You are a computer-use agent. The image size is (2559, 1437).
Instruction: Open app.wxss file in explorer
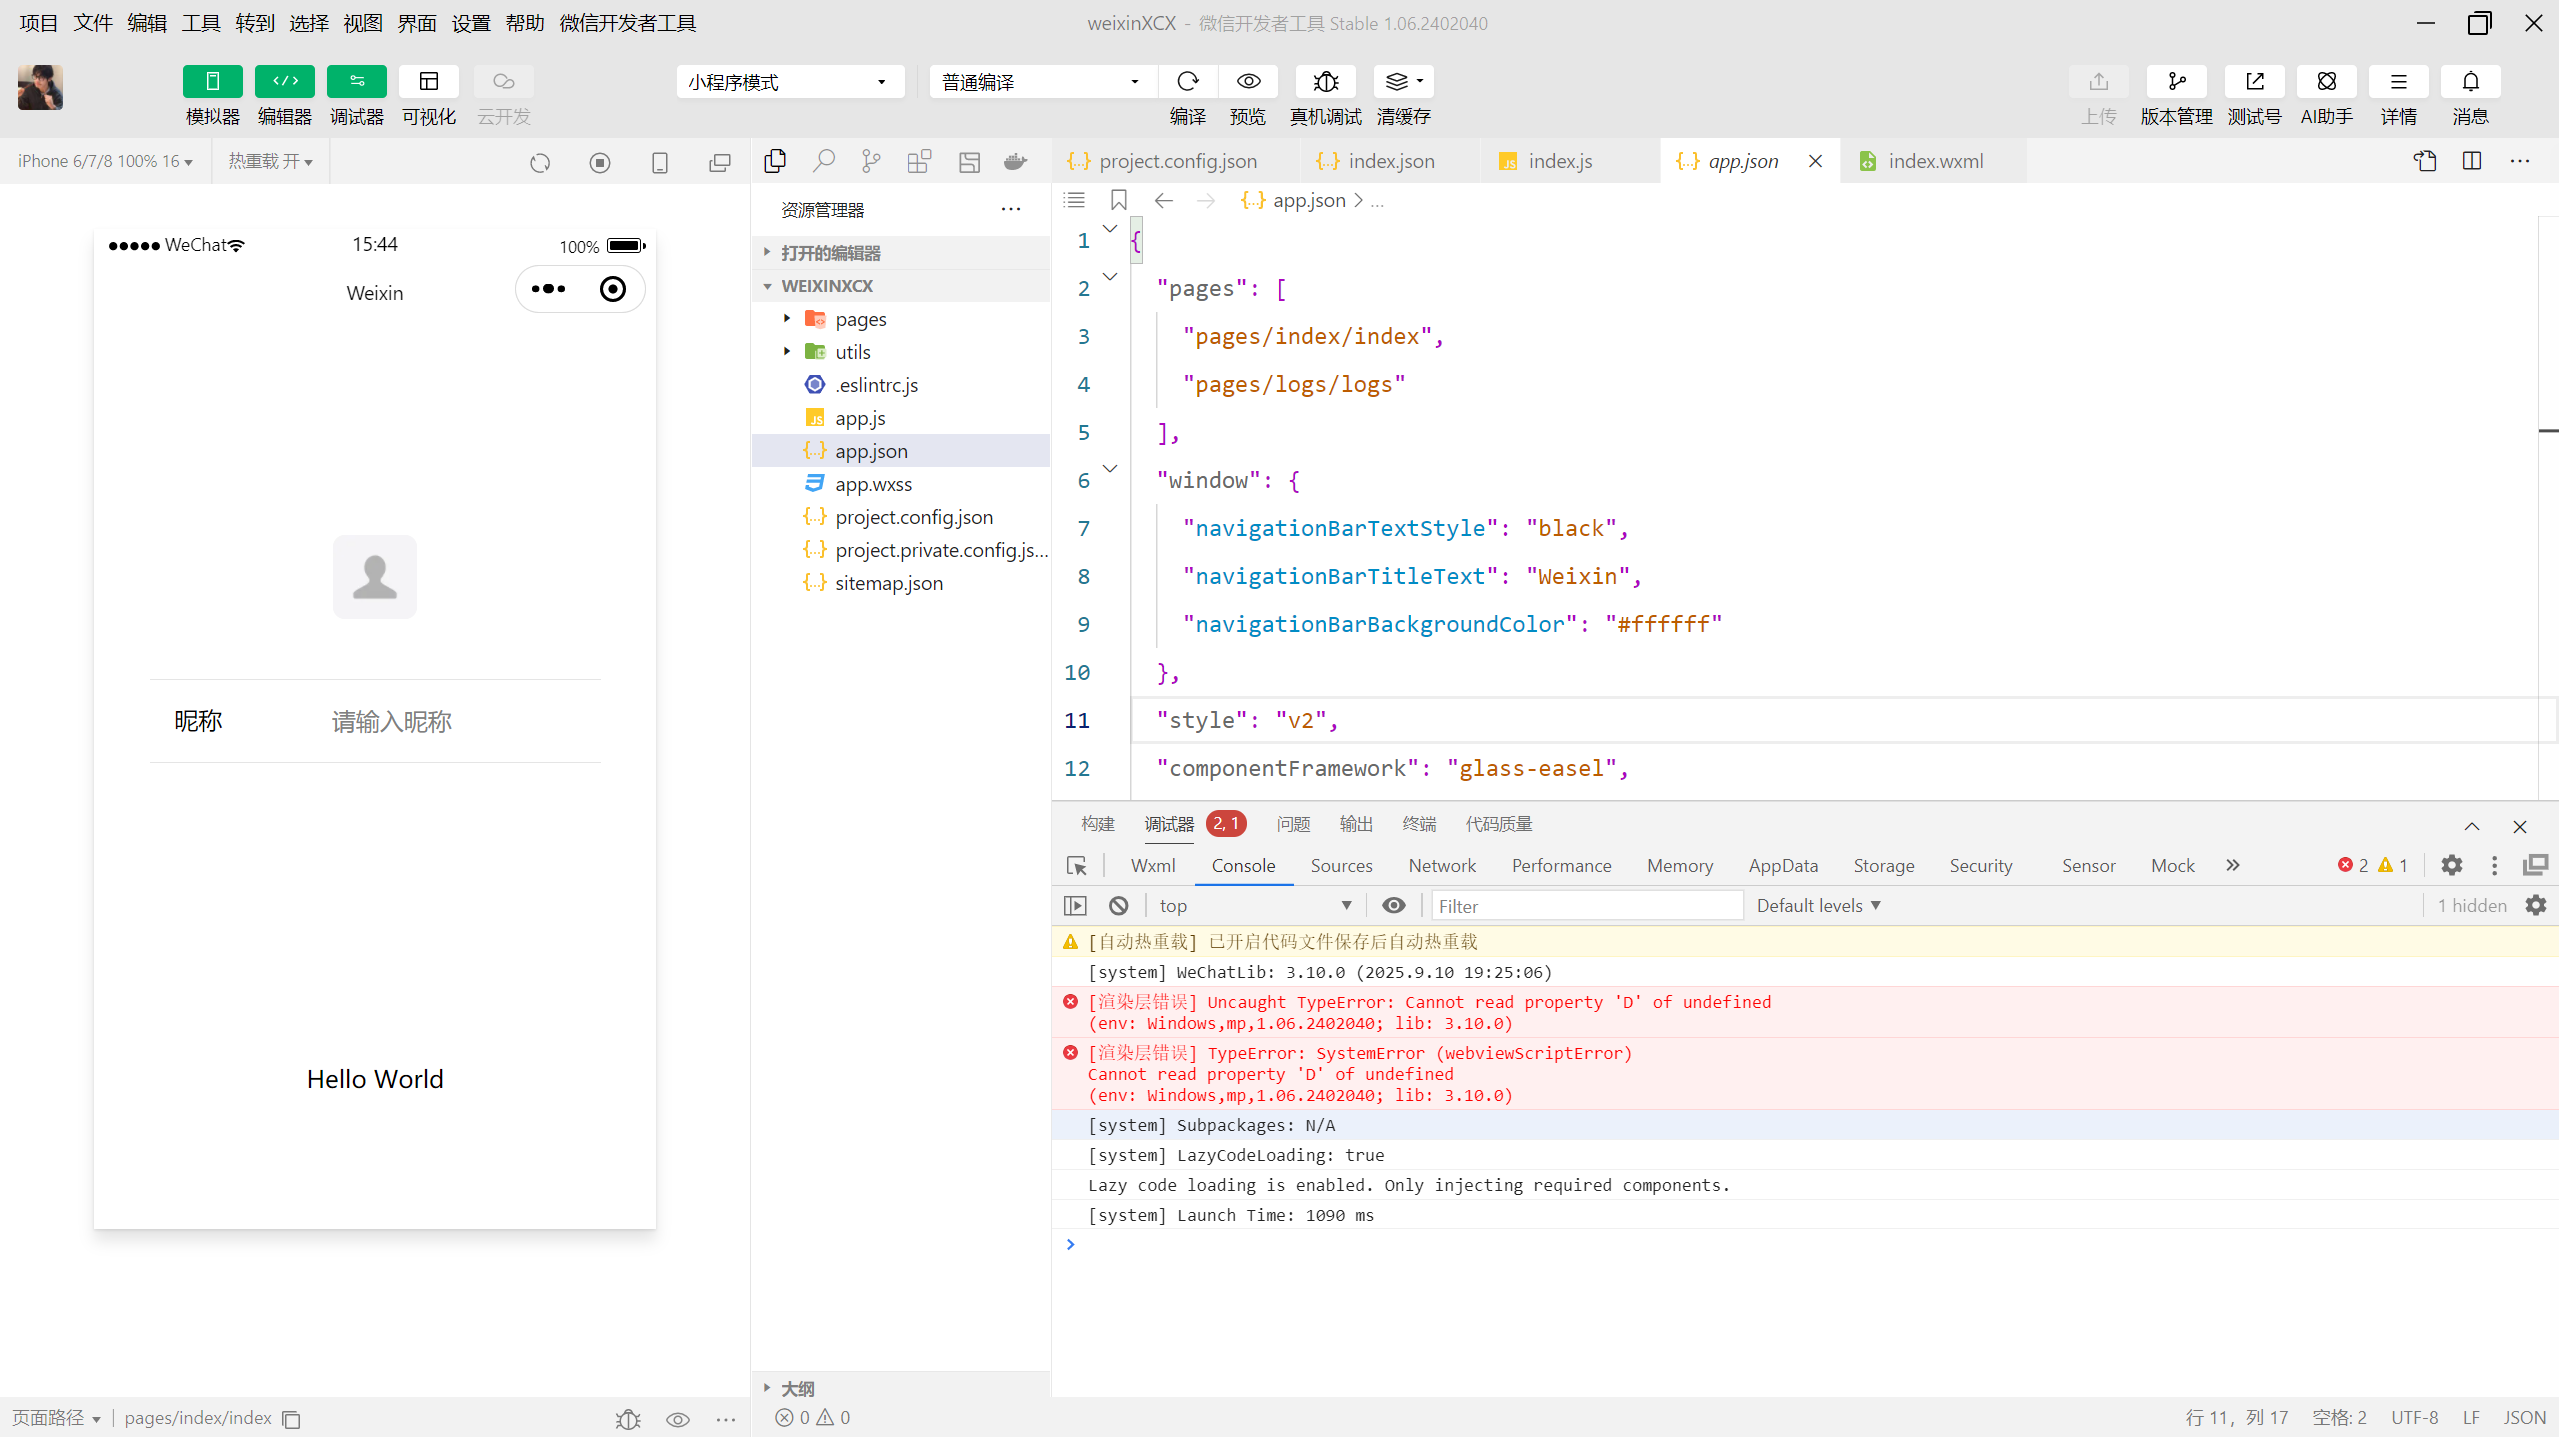(873, 484)
